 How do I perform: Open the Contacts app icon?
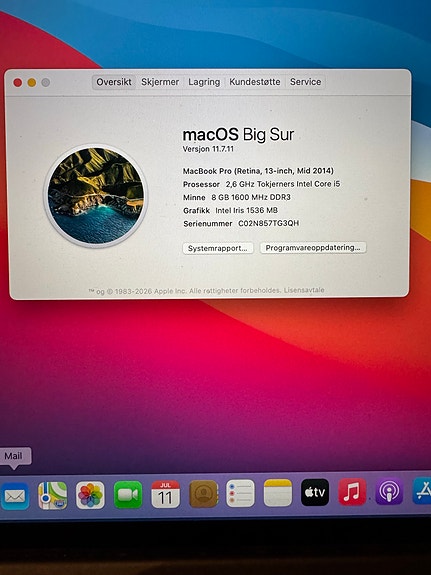point(204,494)
